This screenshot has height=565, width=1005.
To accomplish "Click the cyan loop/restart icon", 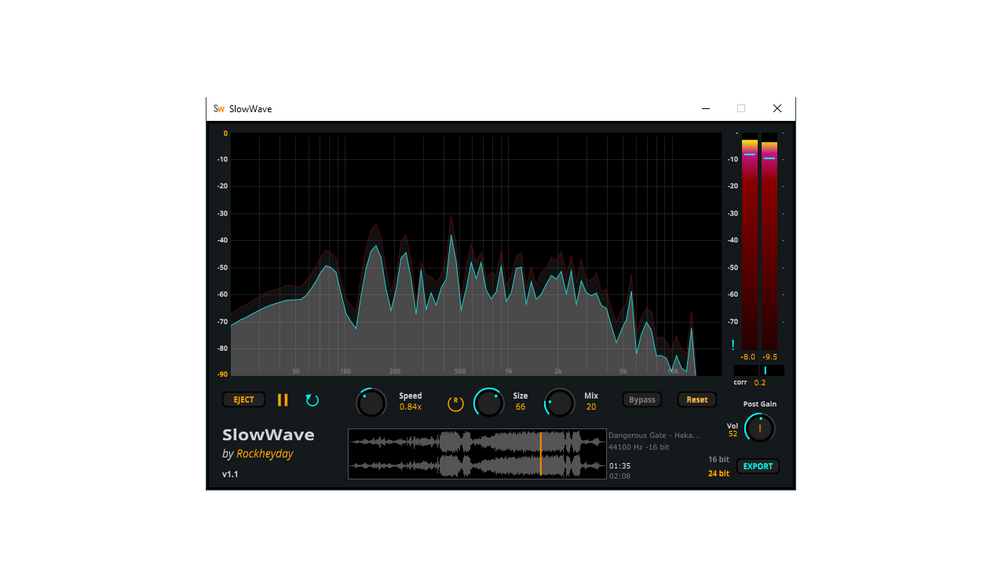I will point(312,400).
